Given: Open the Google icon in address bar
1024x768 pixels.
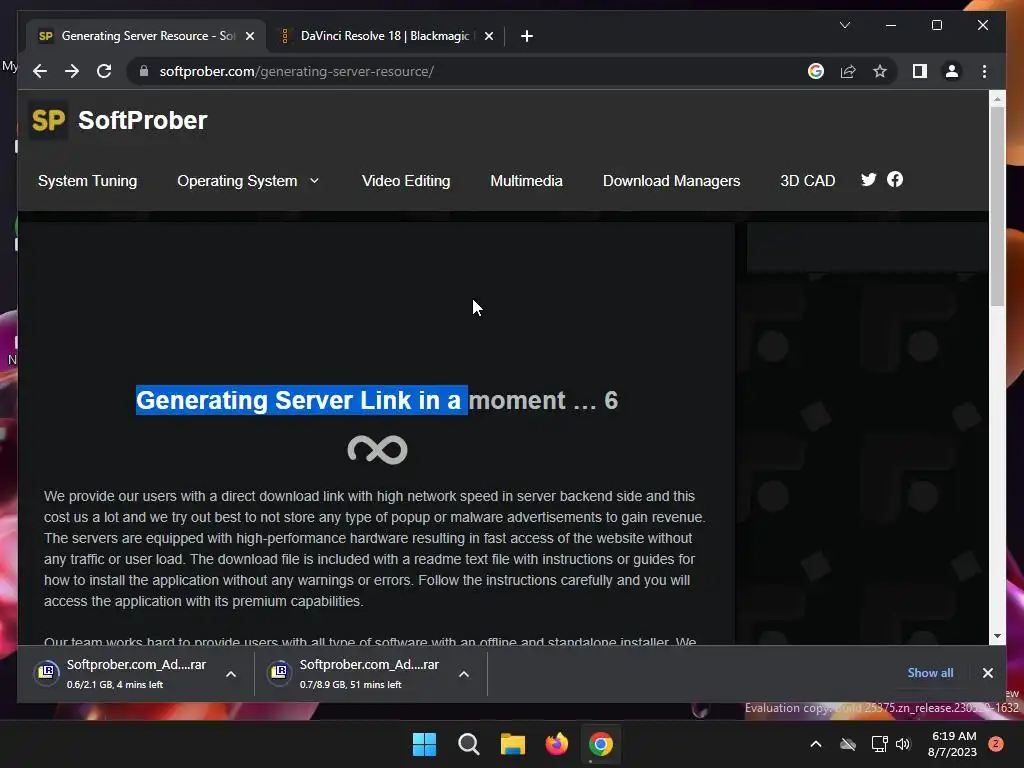Looking at the screenshot, I should click(x=816, y=71).
